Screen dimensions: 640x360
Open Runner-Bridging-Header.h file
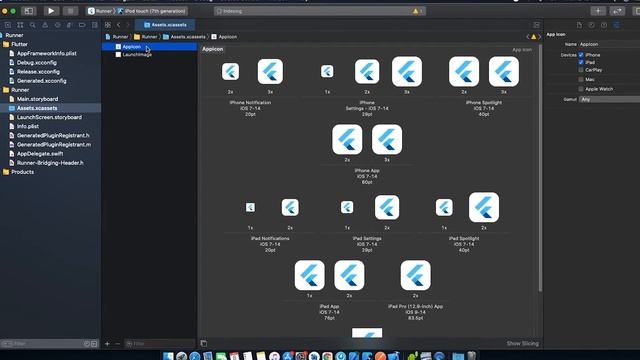(50, 163)
